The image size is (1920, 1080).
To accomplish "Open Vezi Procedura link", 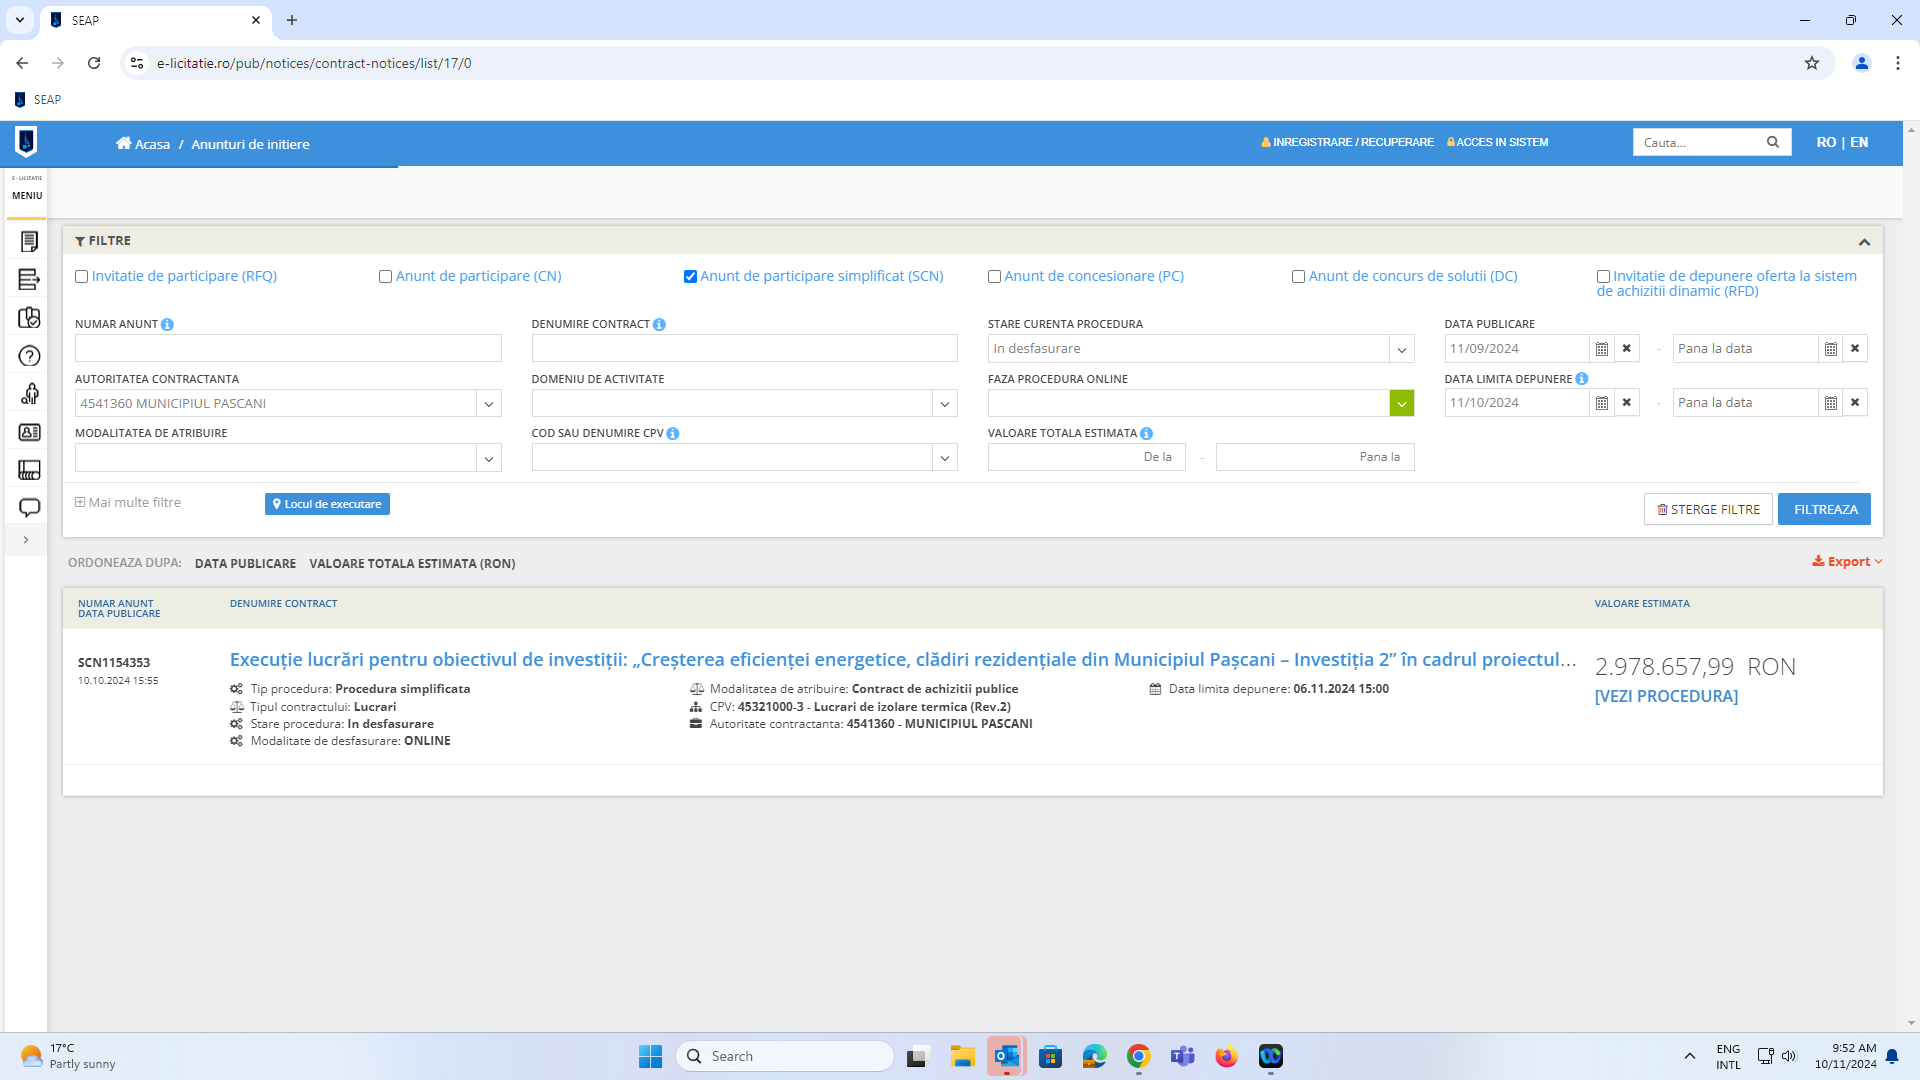I will 1666,696.
